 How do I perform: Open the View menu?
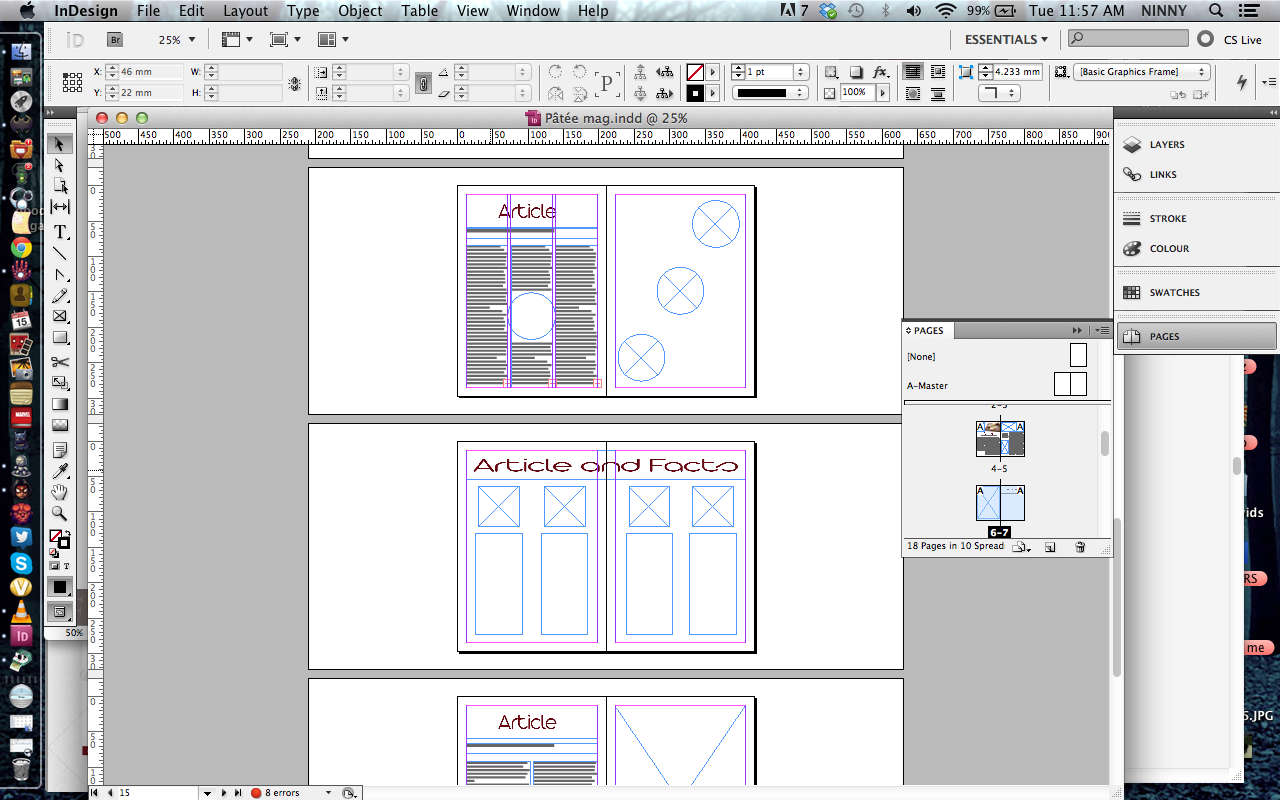472,11
